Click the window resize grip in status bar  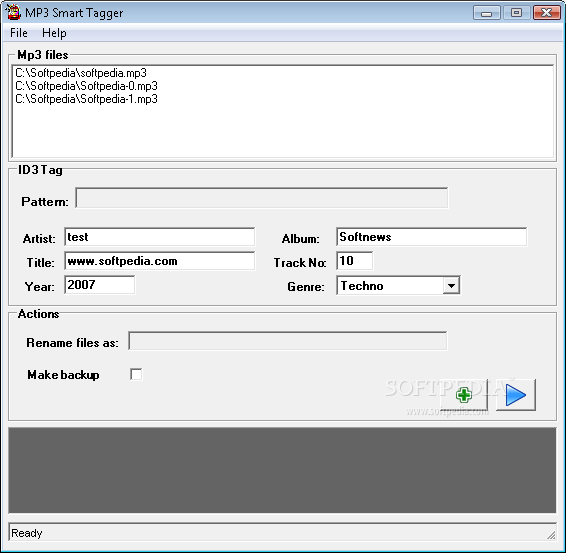[551, 535]
